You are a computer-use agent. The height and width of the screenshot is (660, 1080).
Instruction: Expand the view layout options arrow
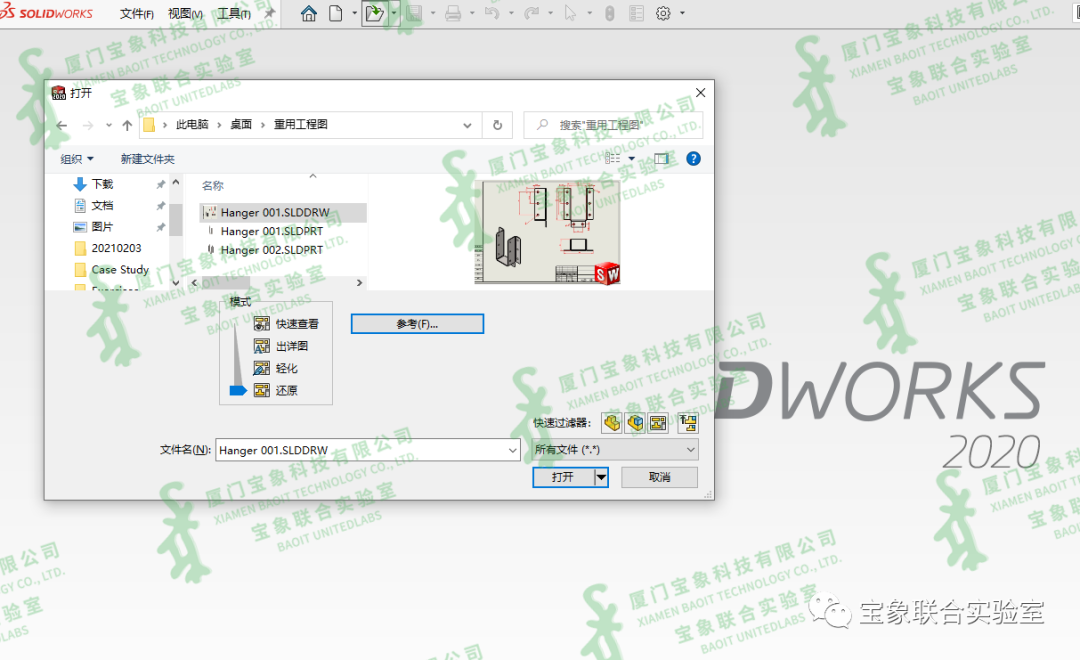click(632, 158)
